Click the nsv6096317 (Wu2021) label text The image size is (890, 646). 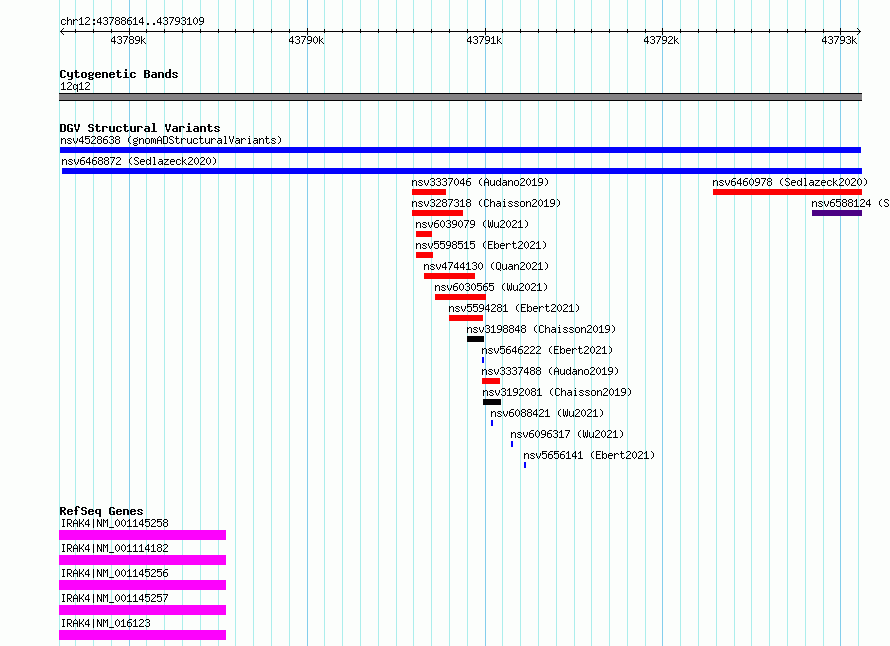[567, 434]
